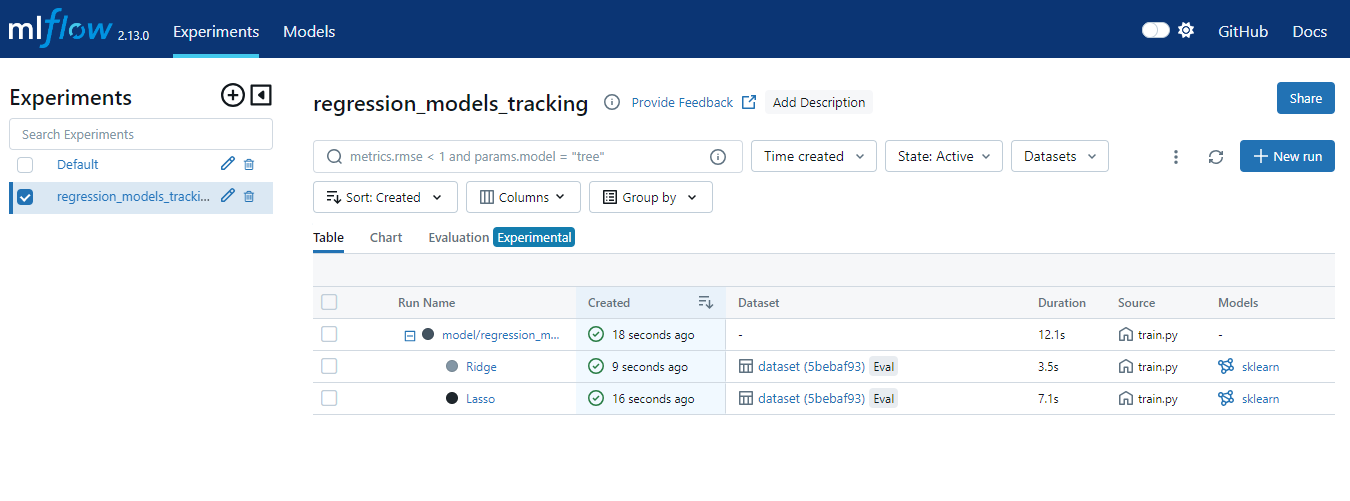
Task: Open the settings gear icon
Action: pos(1186,31)
